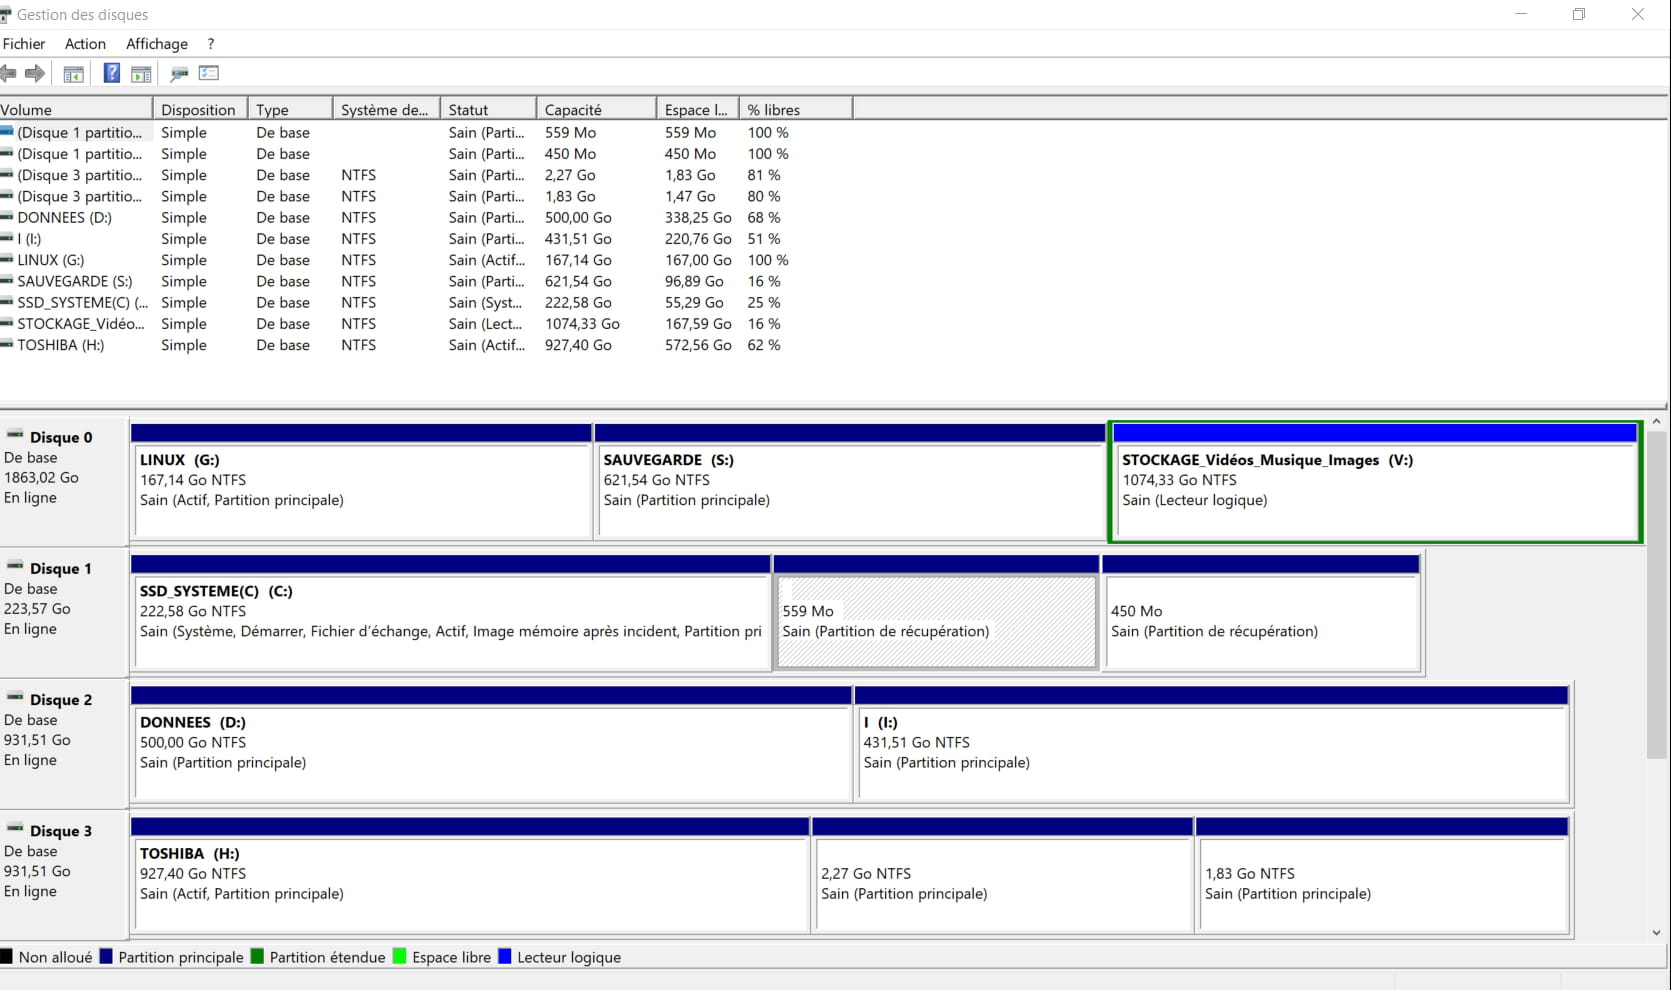Click the green Espace libre legend swatch
This screenshot has width=1671, height=990.
(400, 957)
